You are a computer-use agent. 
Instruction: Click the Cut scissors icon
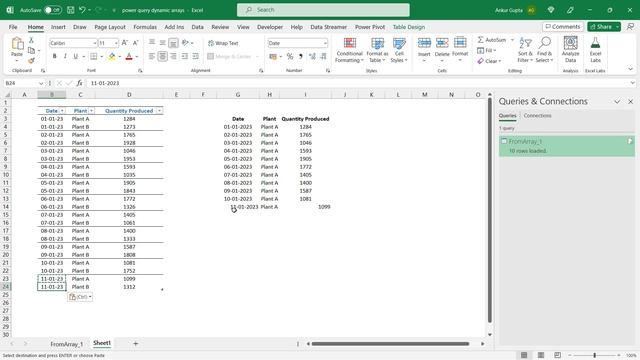point(31,40)
